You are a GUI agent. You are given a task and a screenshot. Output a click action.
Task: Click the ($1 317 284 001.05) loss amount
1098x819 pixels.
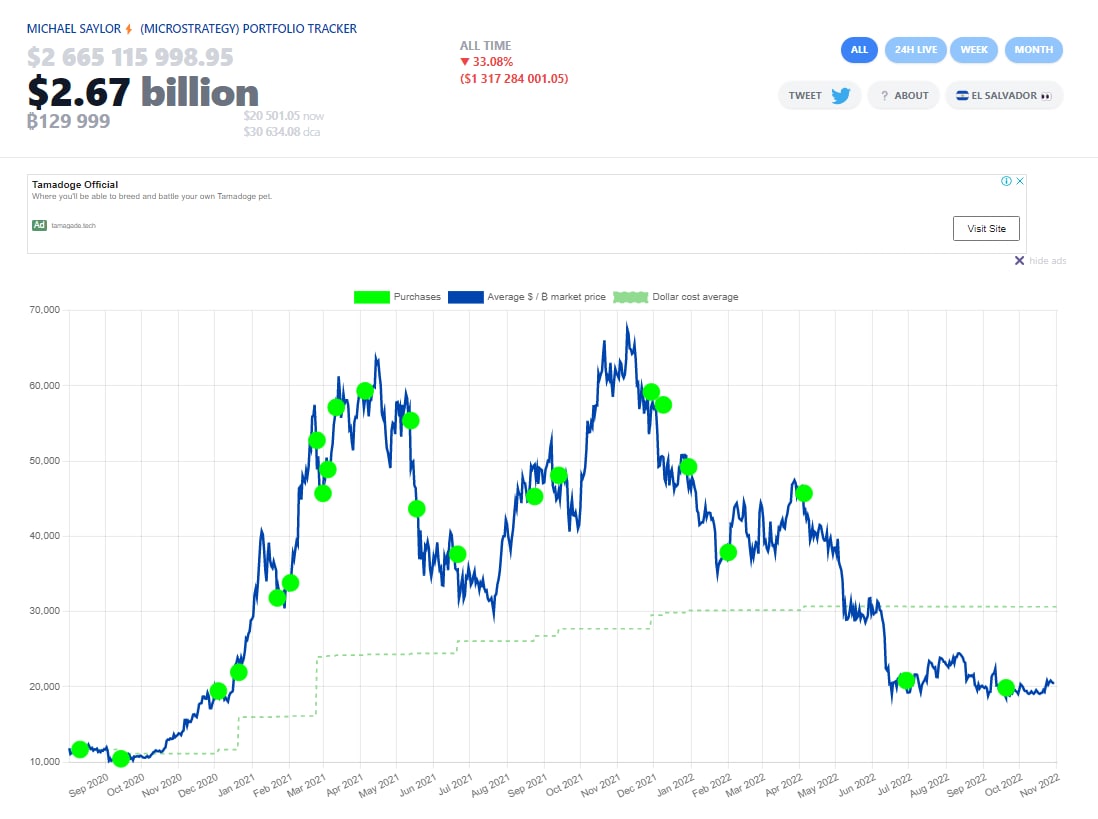pos(514,78)
